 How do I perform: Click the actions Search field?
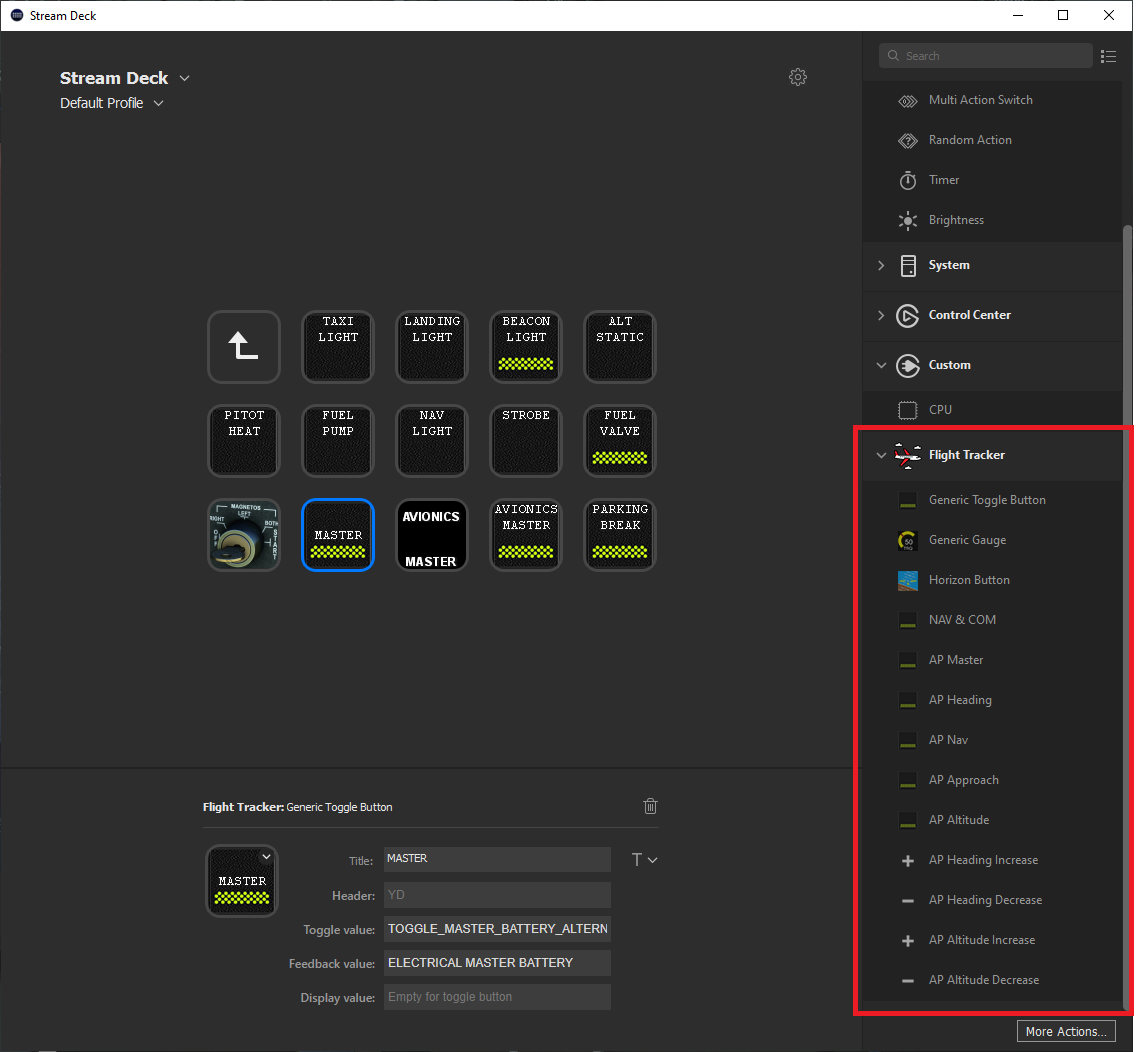click(986, 56)
